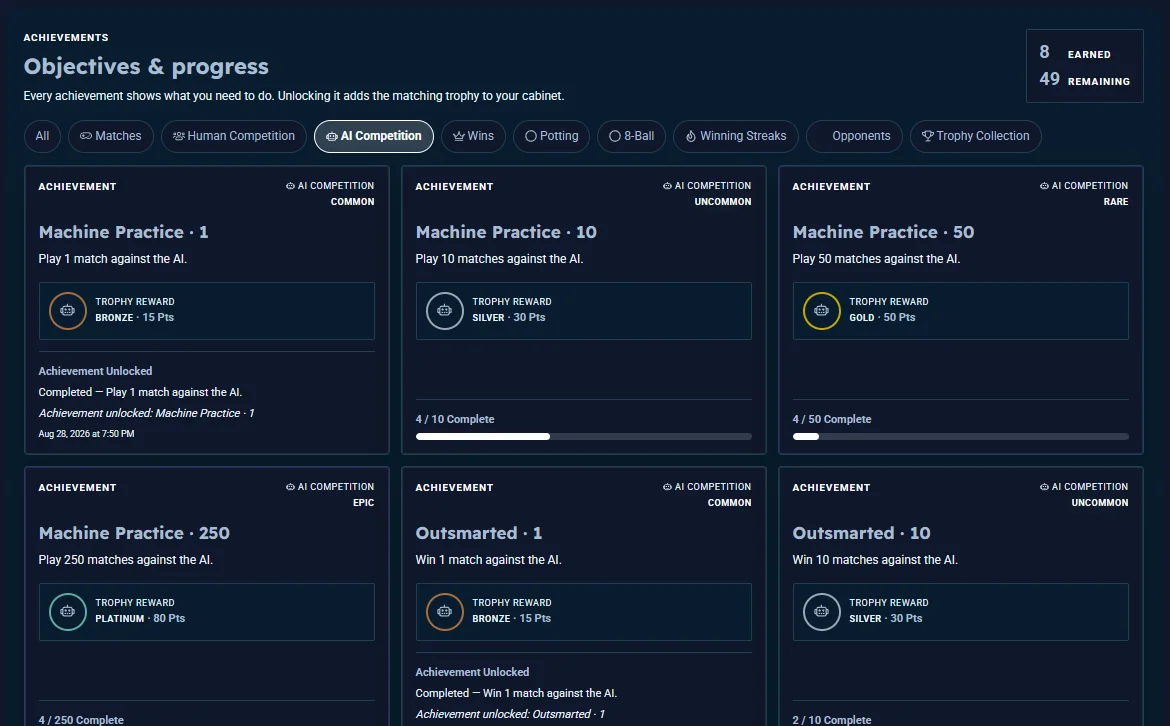Viewport: 1170px width, 726px height.
Task: Select the Opponents filter chip
Action: [x=854, y=137]
